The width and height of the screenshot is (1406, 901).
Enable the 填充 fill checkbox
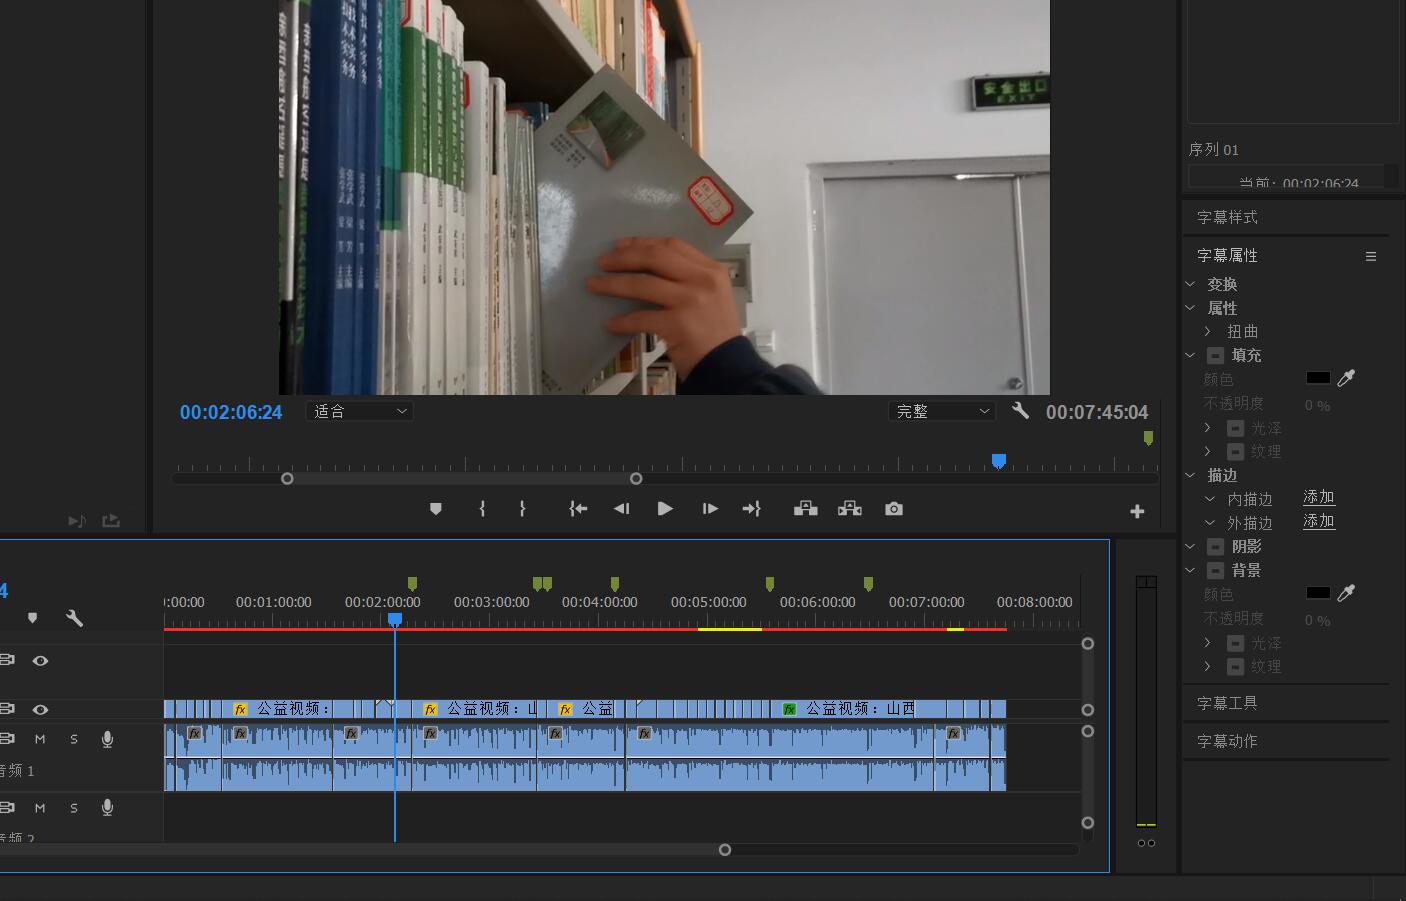coord(1215,356)
